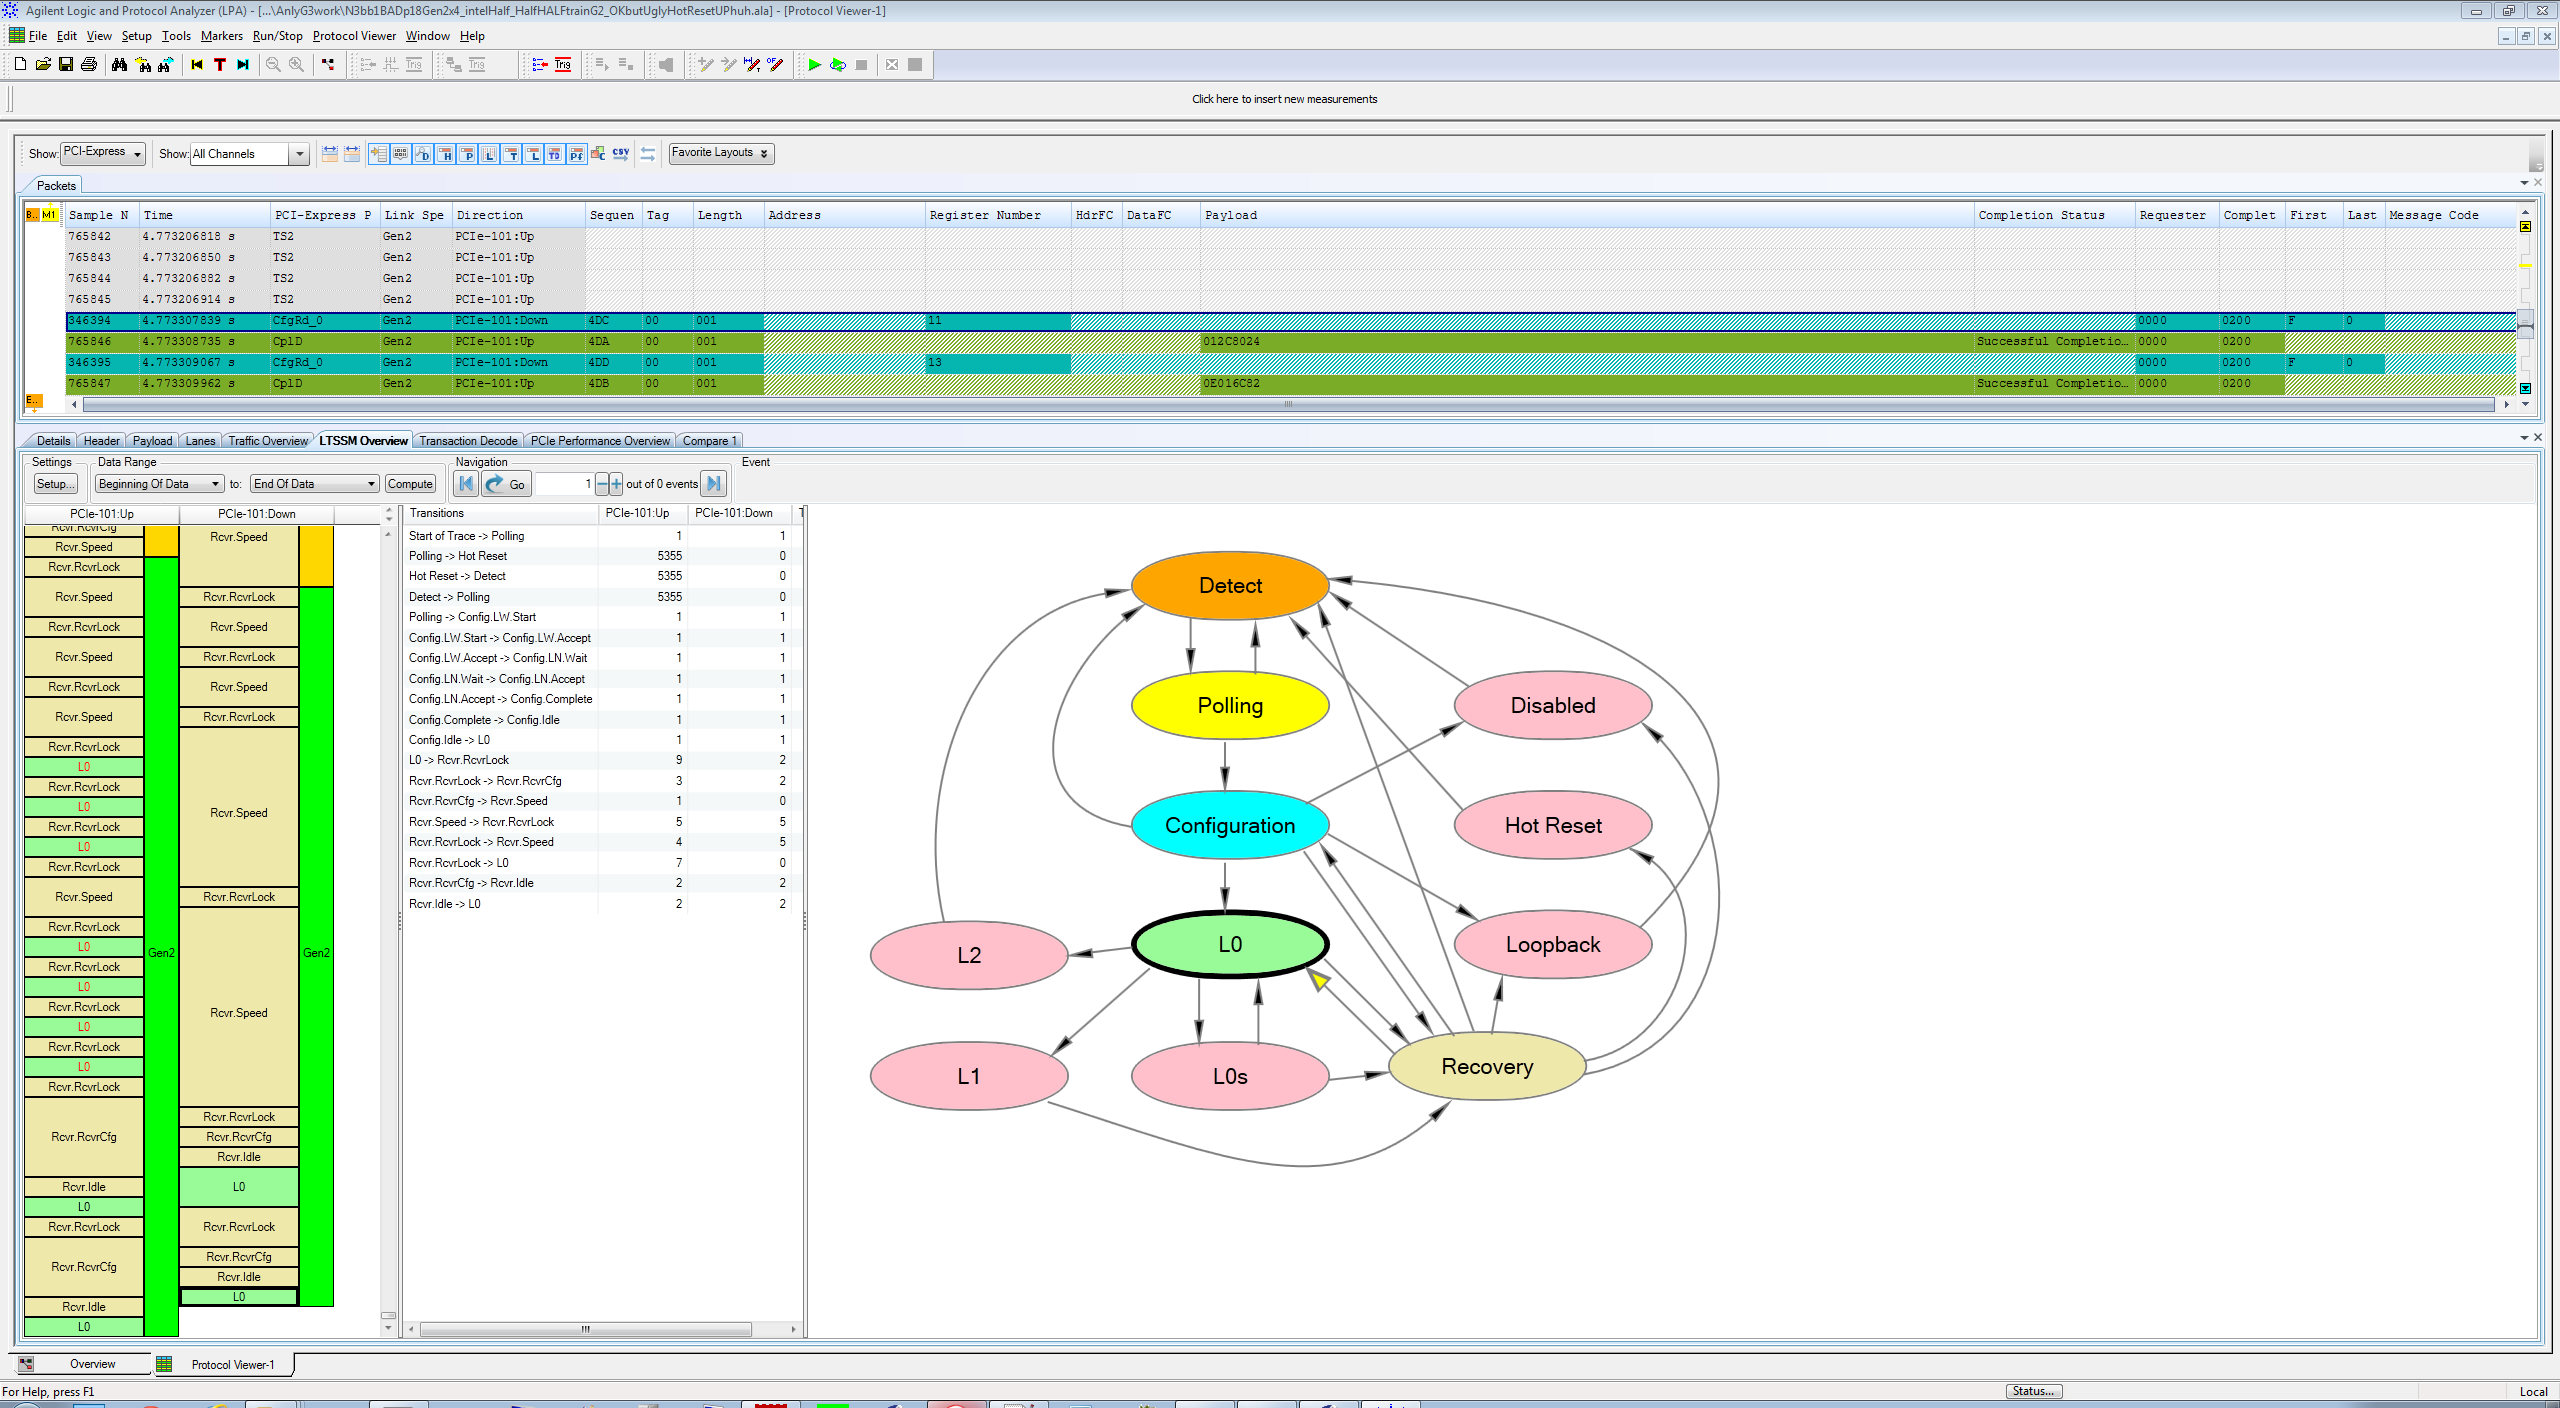
Task: Expand the All Channels combo box
Action: [298, 154]
